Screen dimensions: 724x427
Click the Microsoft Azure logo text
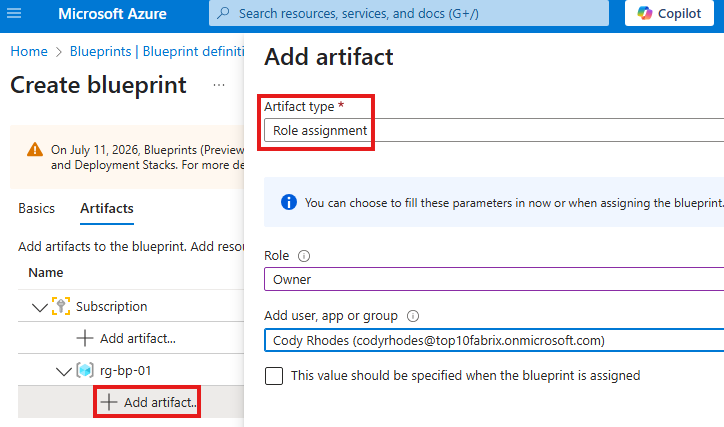click(112, 14)
